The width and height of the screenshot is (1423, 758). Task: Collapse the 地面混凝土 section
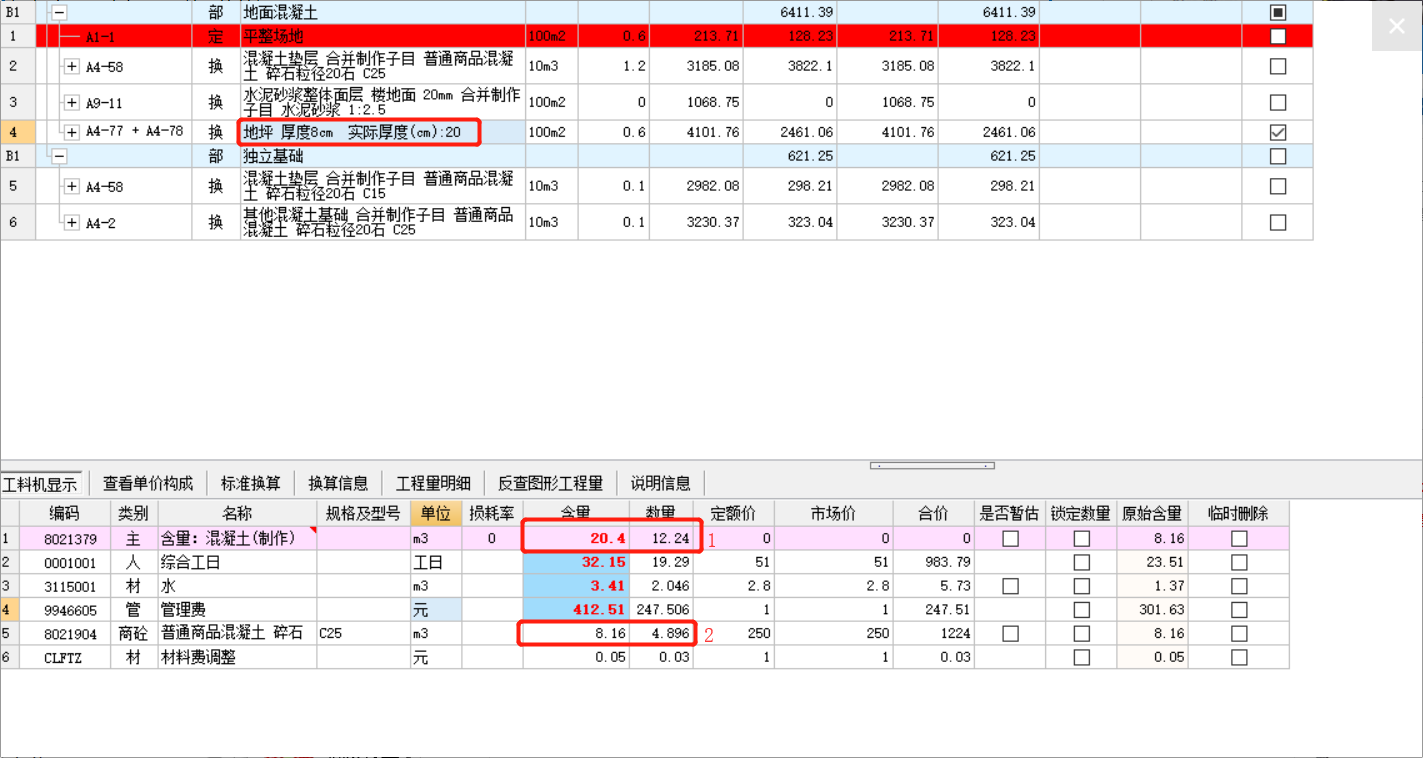click(x=60, y=13)
